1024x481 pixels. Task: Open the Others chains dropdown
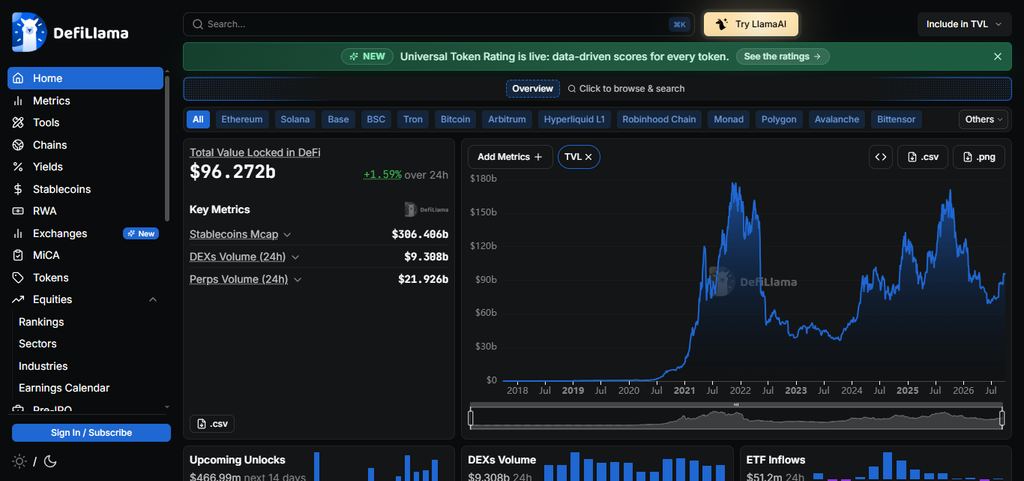(984, 119)
